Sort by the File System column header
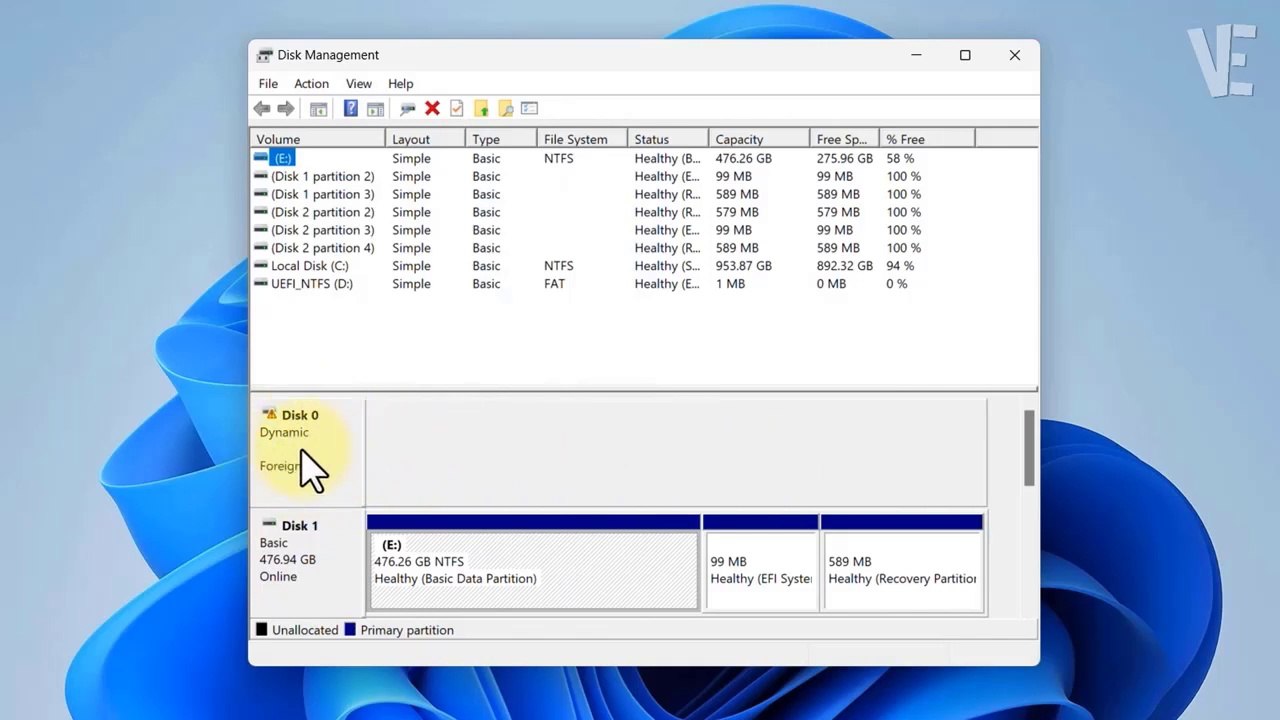The width and height of the screenshot is (1280, 720). [582, 139]
